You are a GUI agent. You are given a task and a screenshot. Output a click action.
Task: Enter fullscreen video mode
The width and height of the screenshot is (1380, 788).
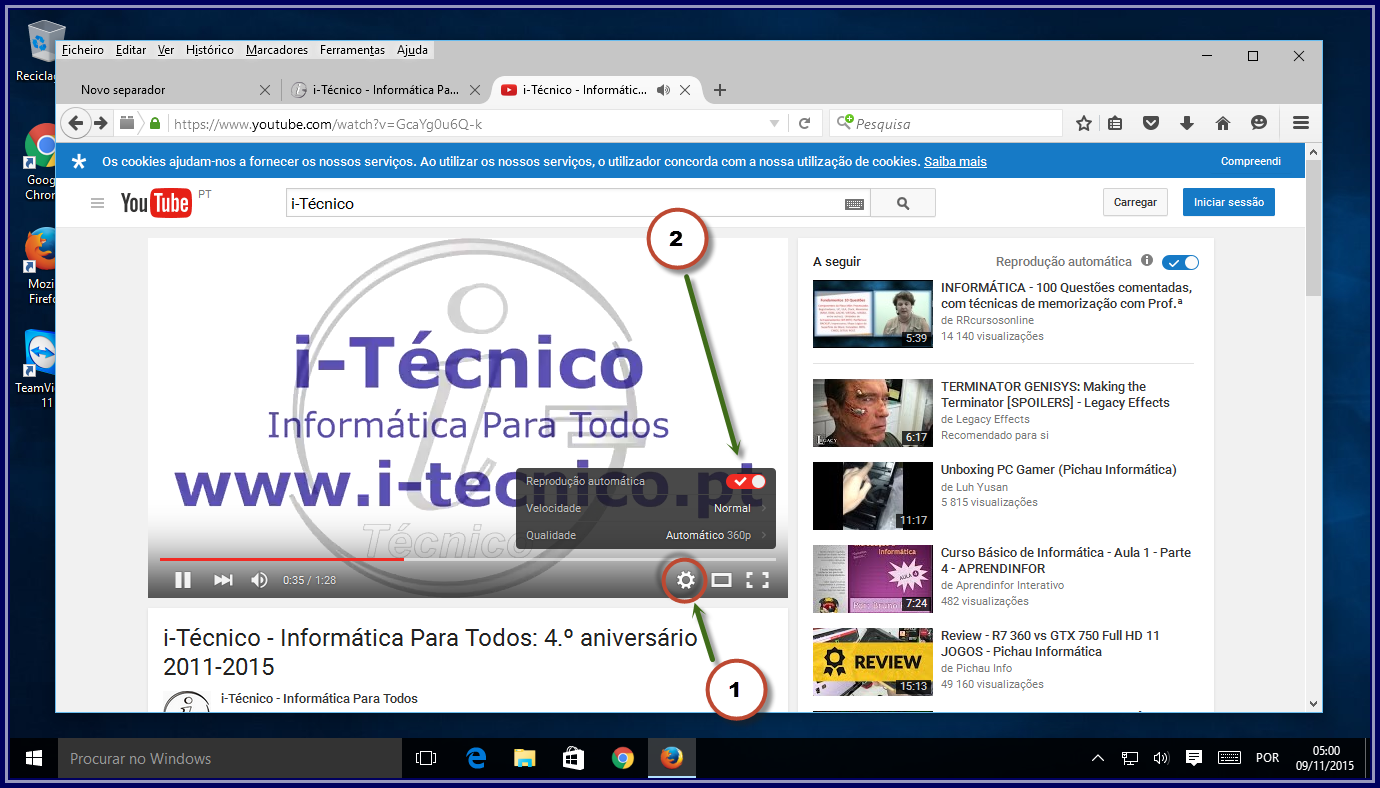point(758,580)
